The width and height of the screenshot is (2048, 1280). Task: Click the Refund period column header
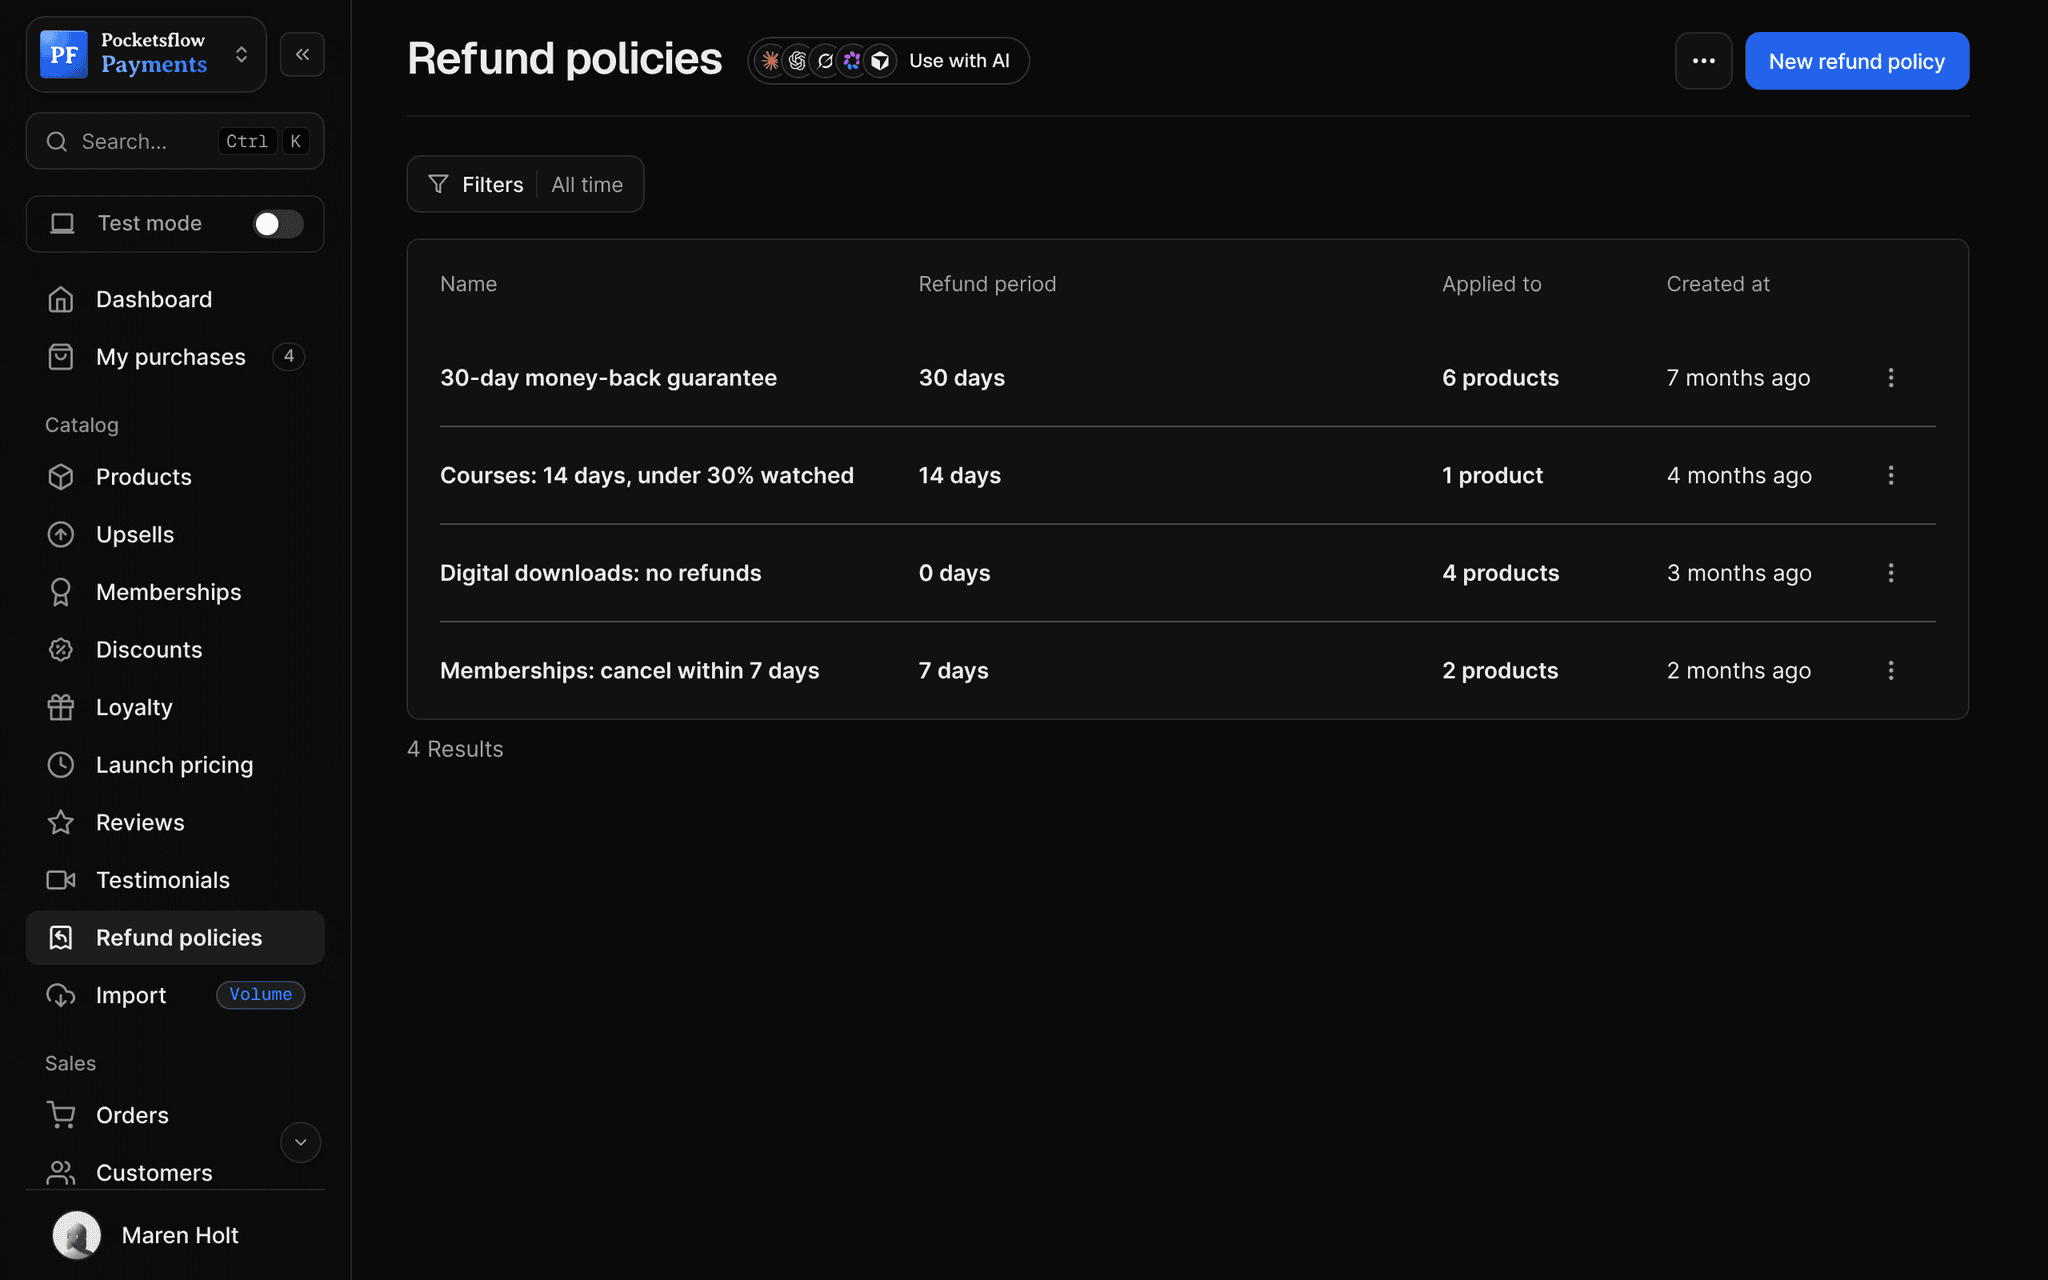987,284
